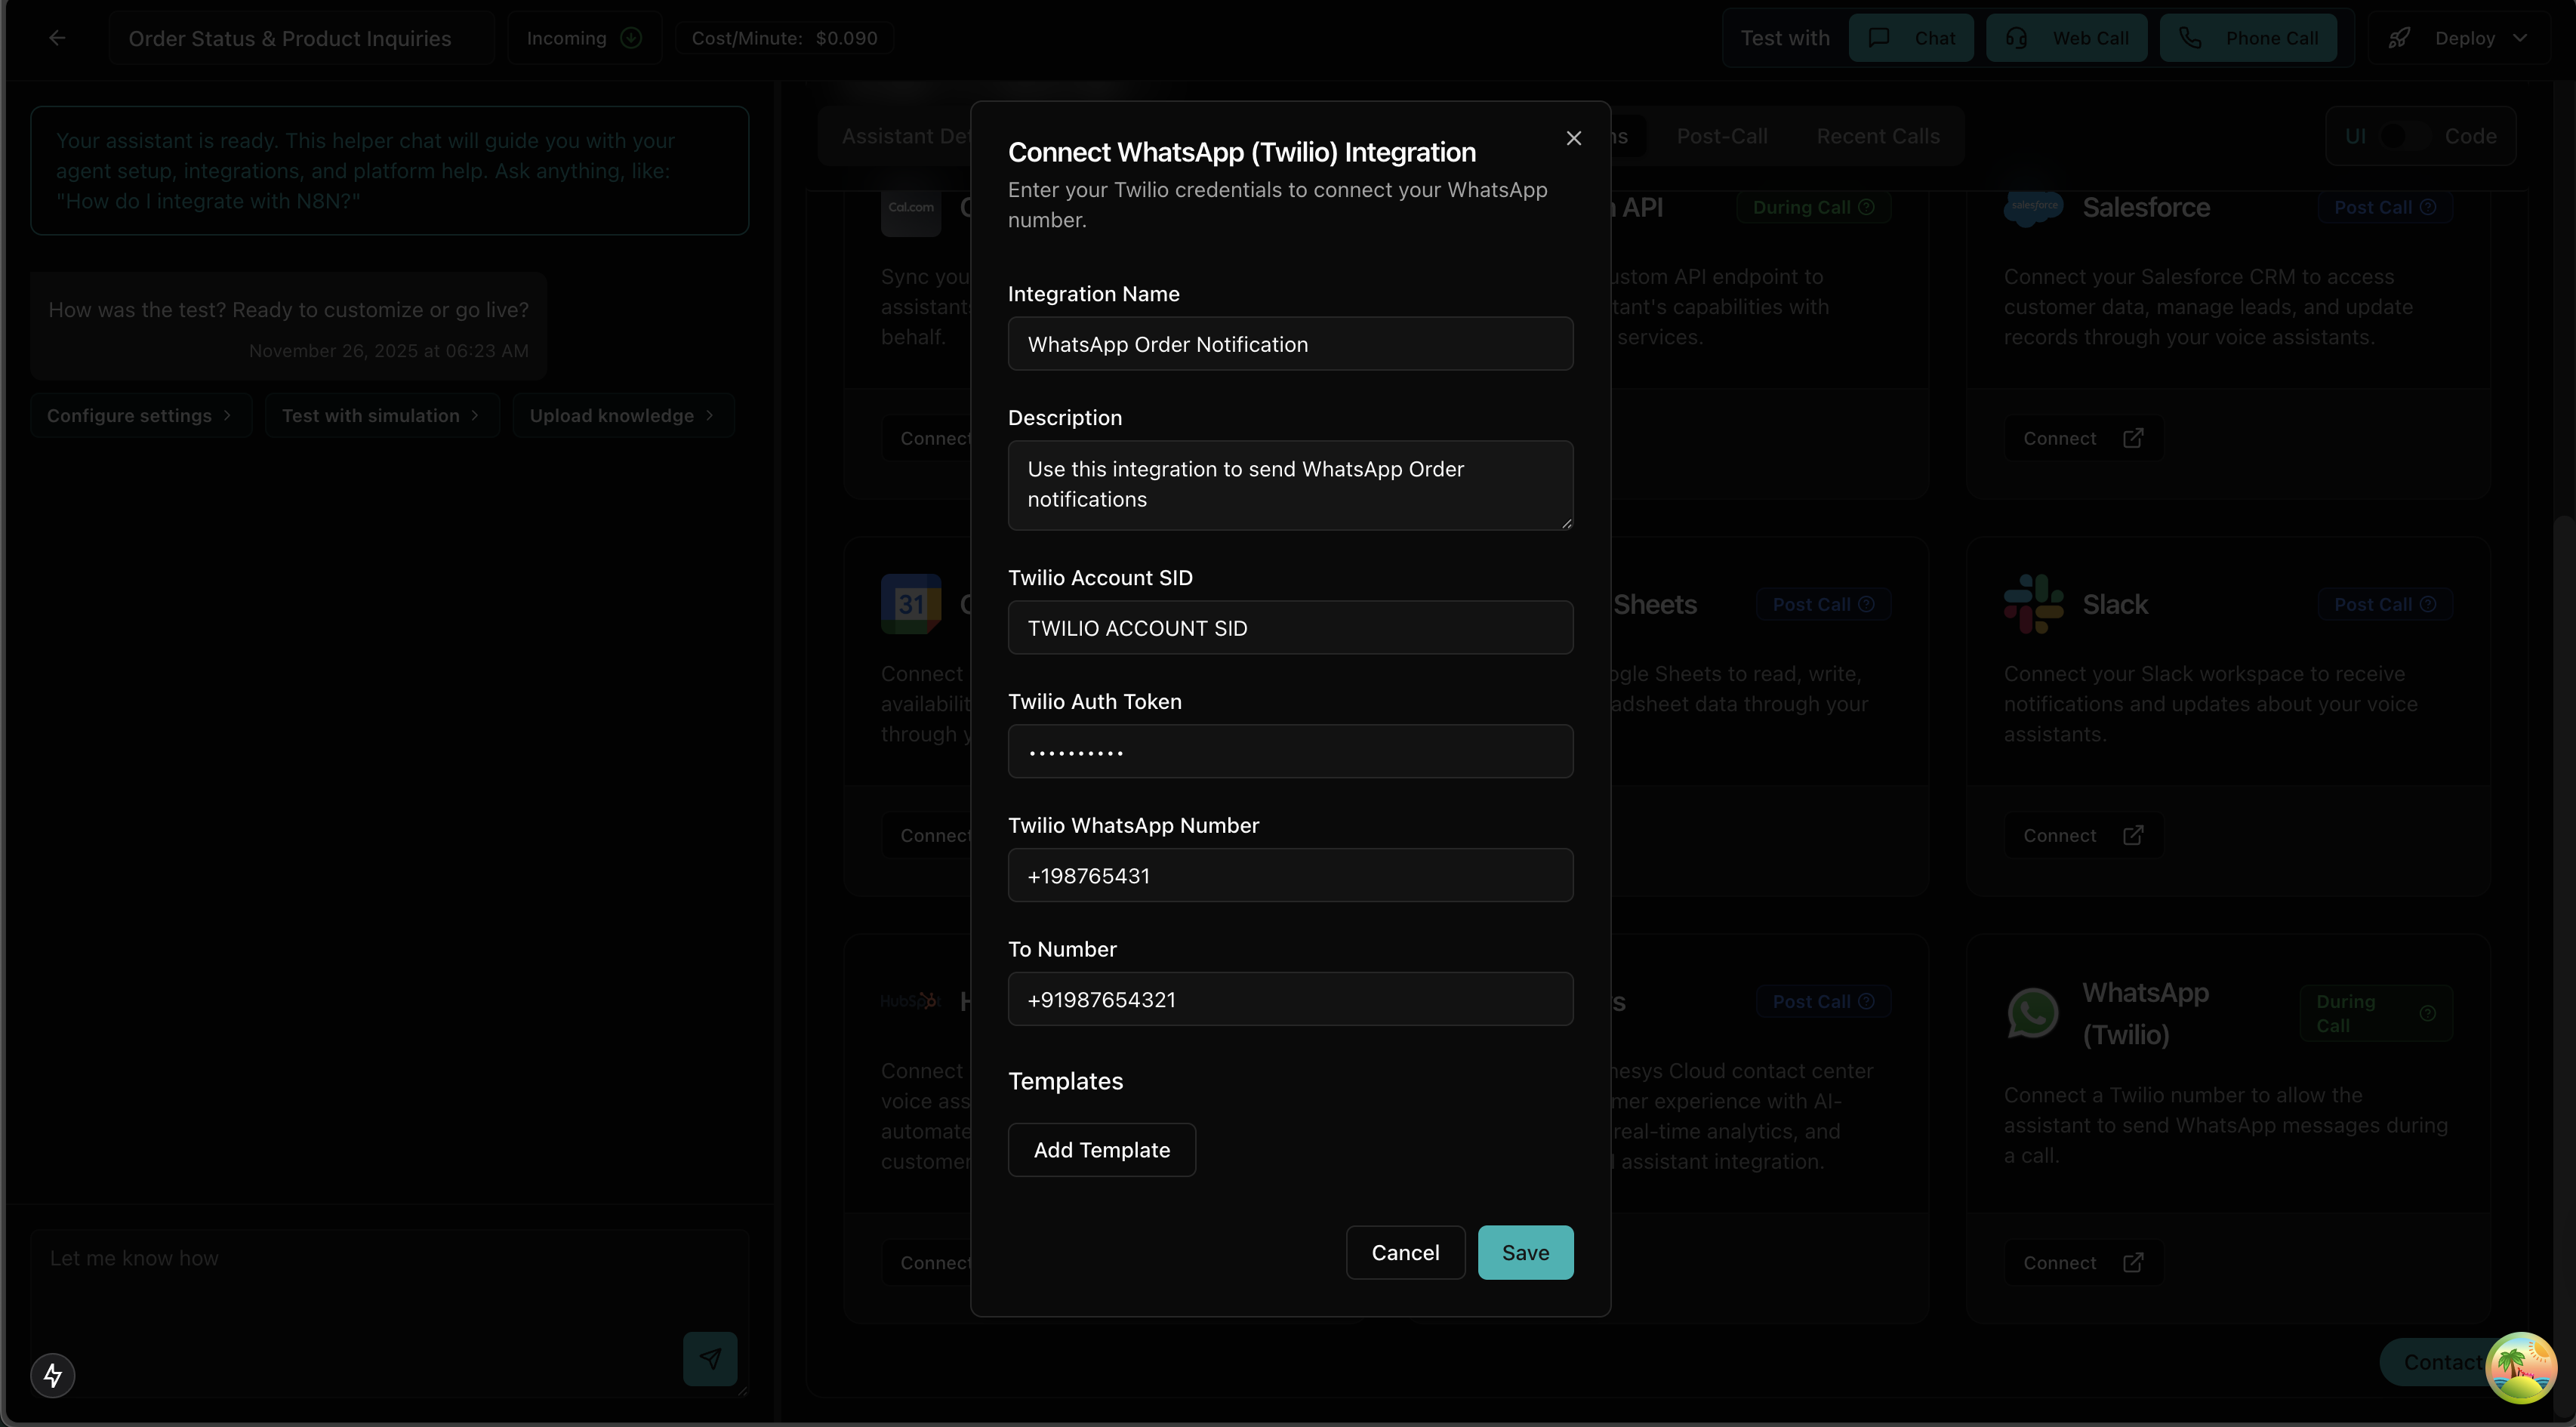Screen dimensions: 2576x1427
Task: Open the Recent Calls tab
Action: click(x=1877, y=135)
